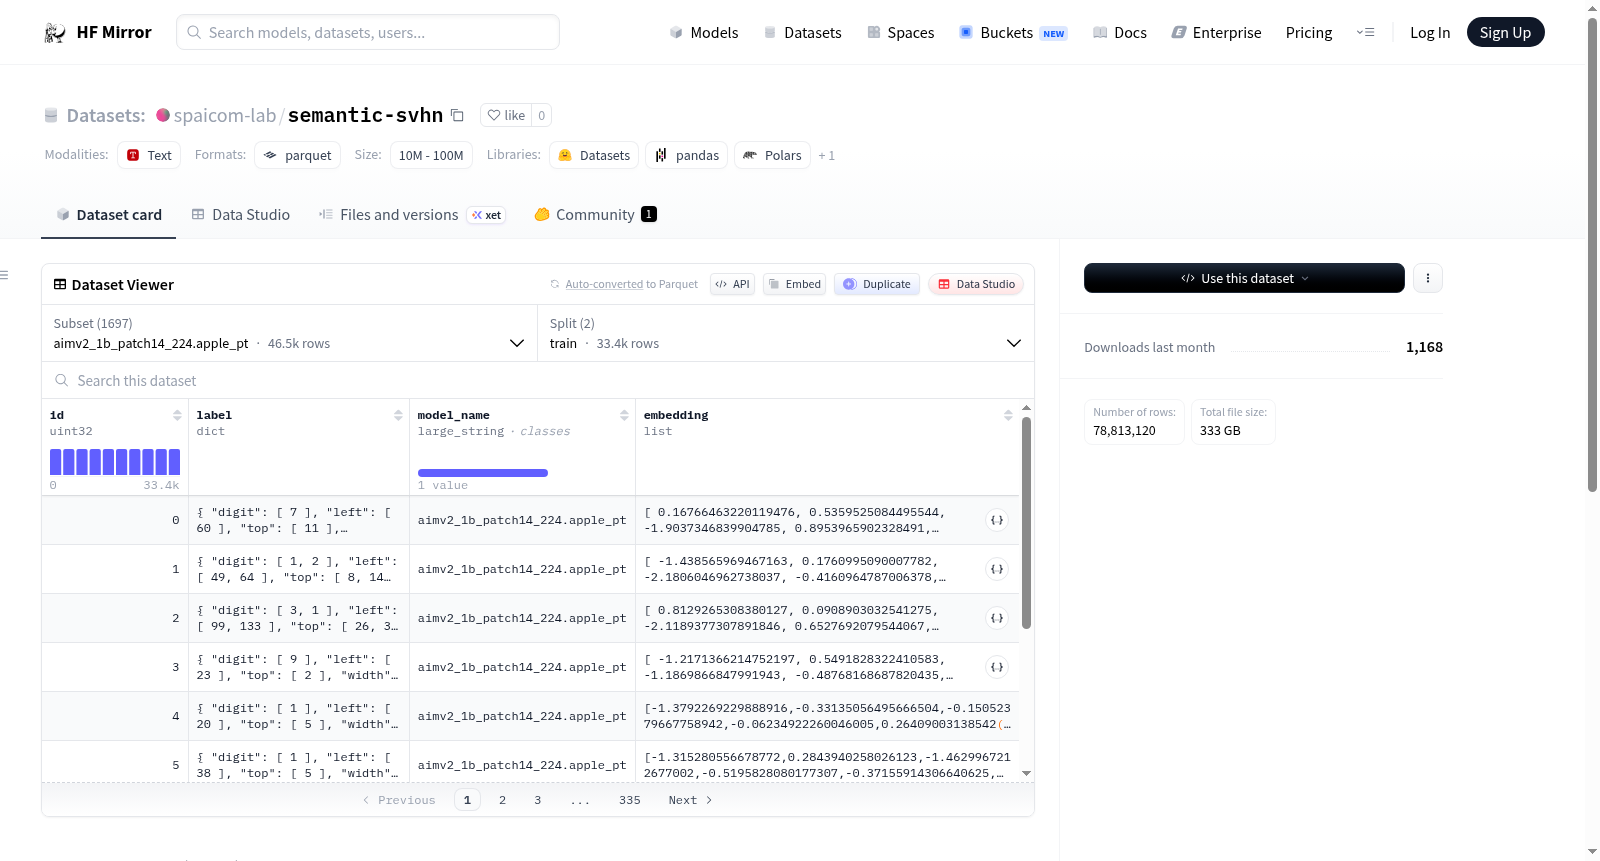Sort by the label column
Screen dimensions: 1600x861
(x=398, y=415)
